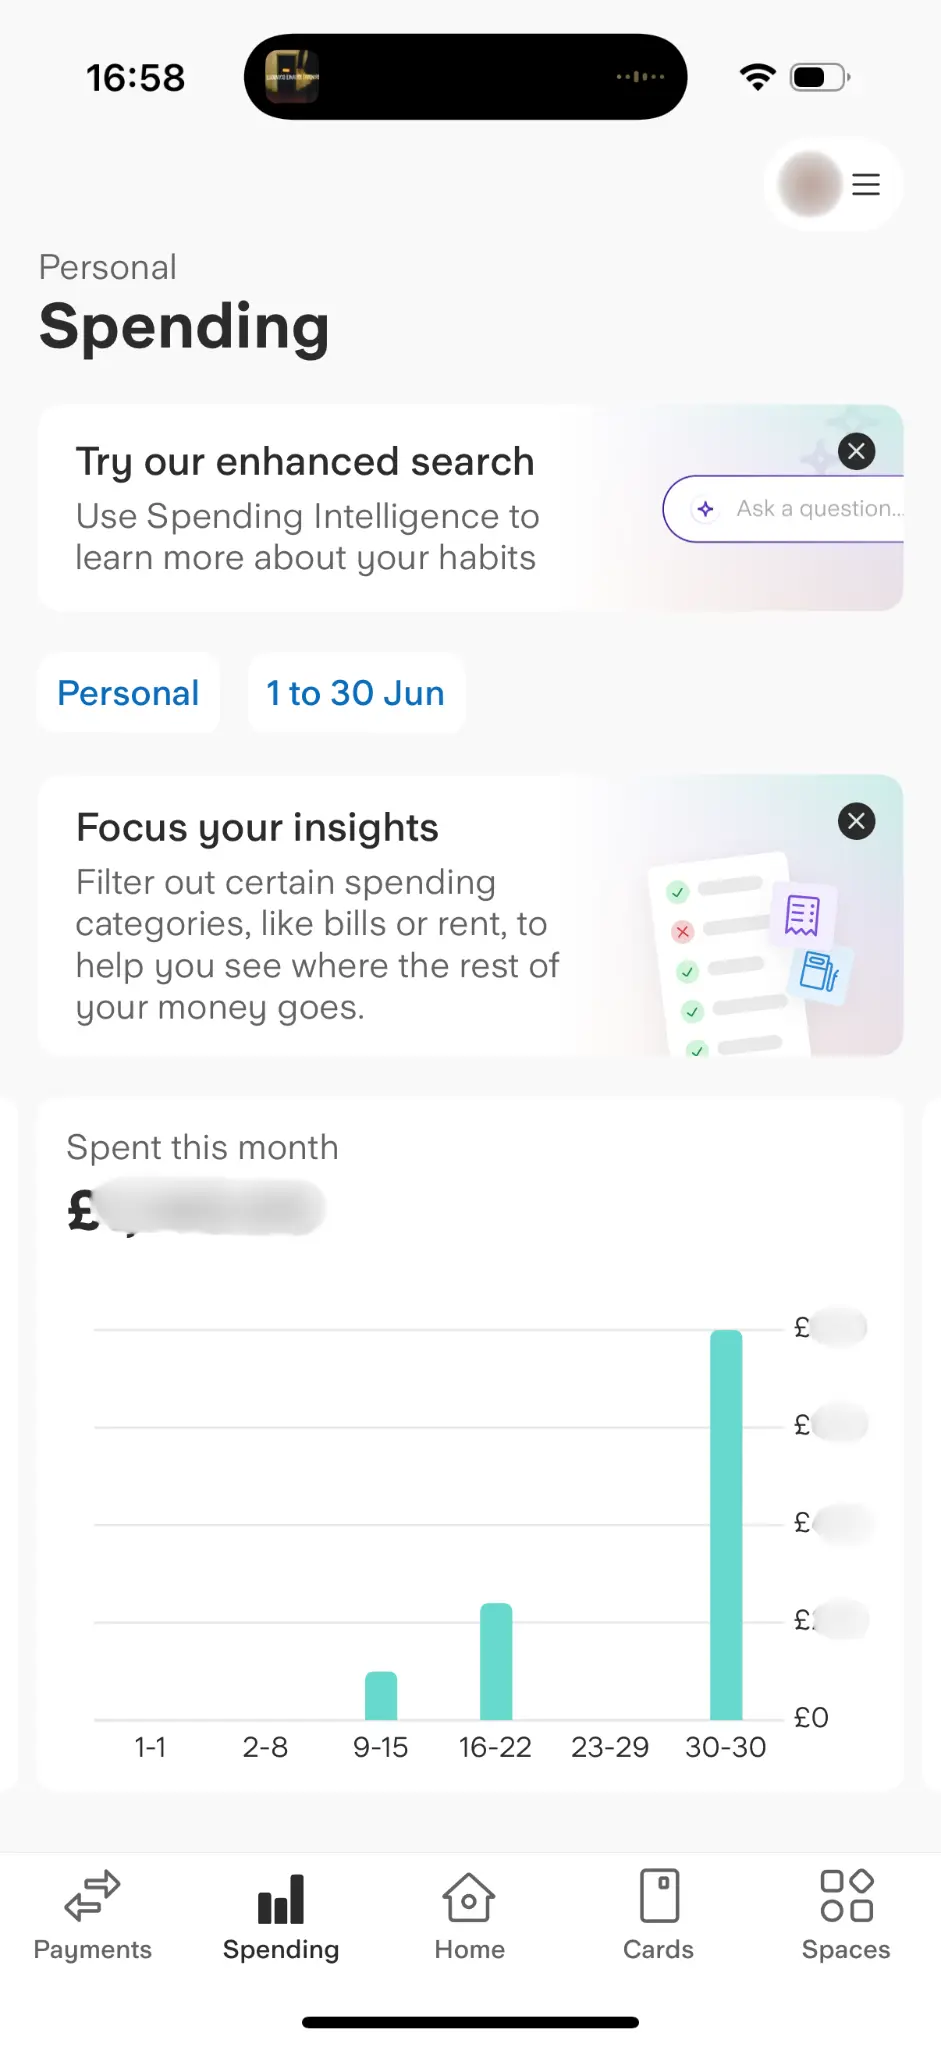Tap the Ask a question search field

(800, 509)
